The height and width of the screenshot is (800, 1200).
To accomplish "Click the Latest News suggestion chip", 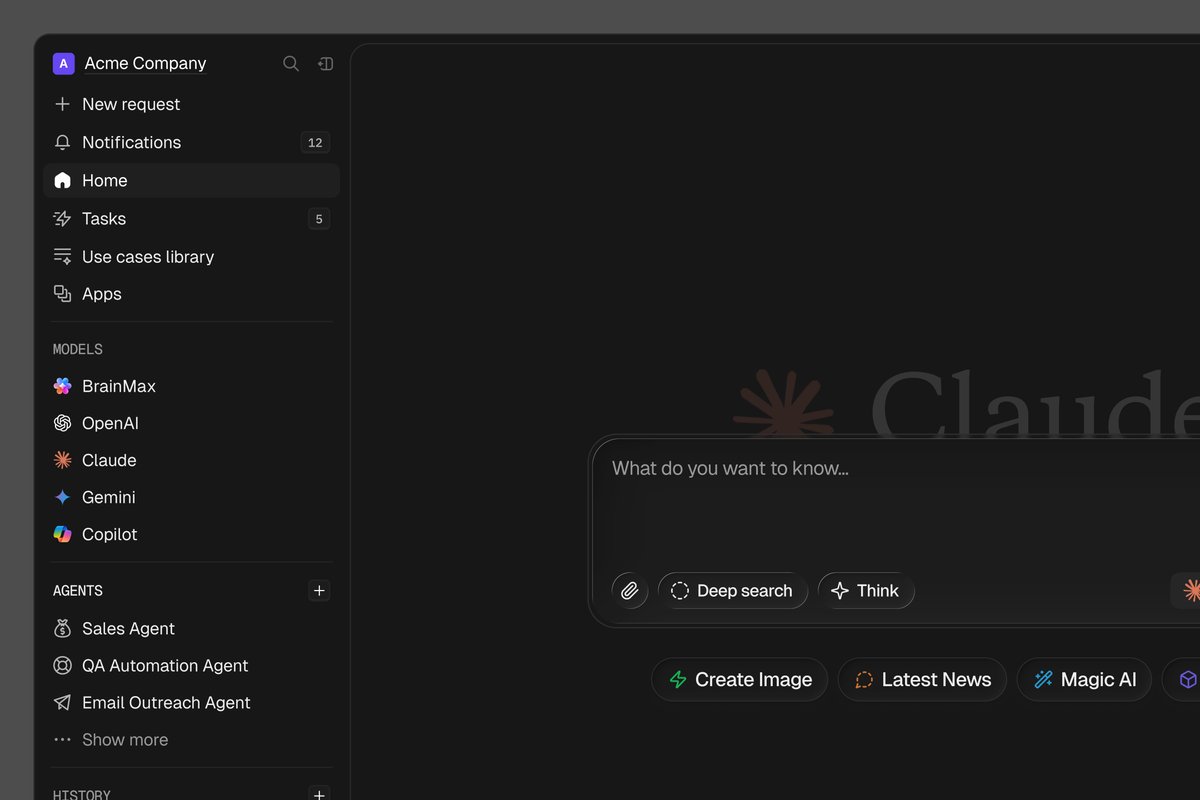I will [922, 680].
